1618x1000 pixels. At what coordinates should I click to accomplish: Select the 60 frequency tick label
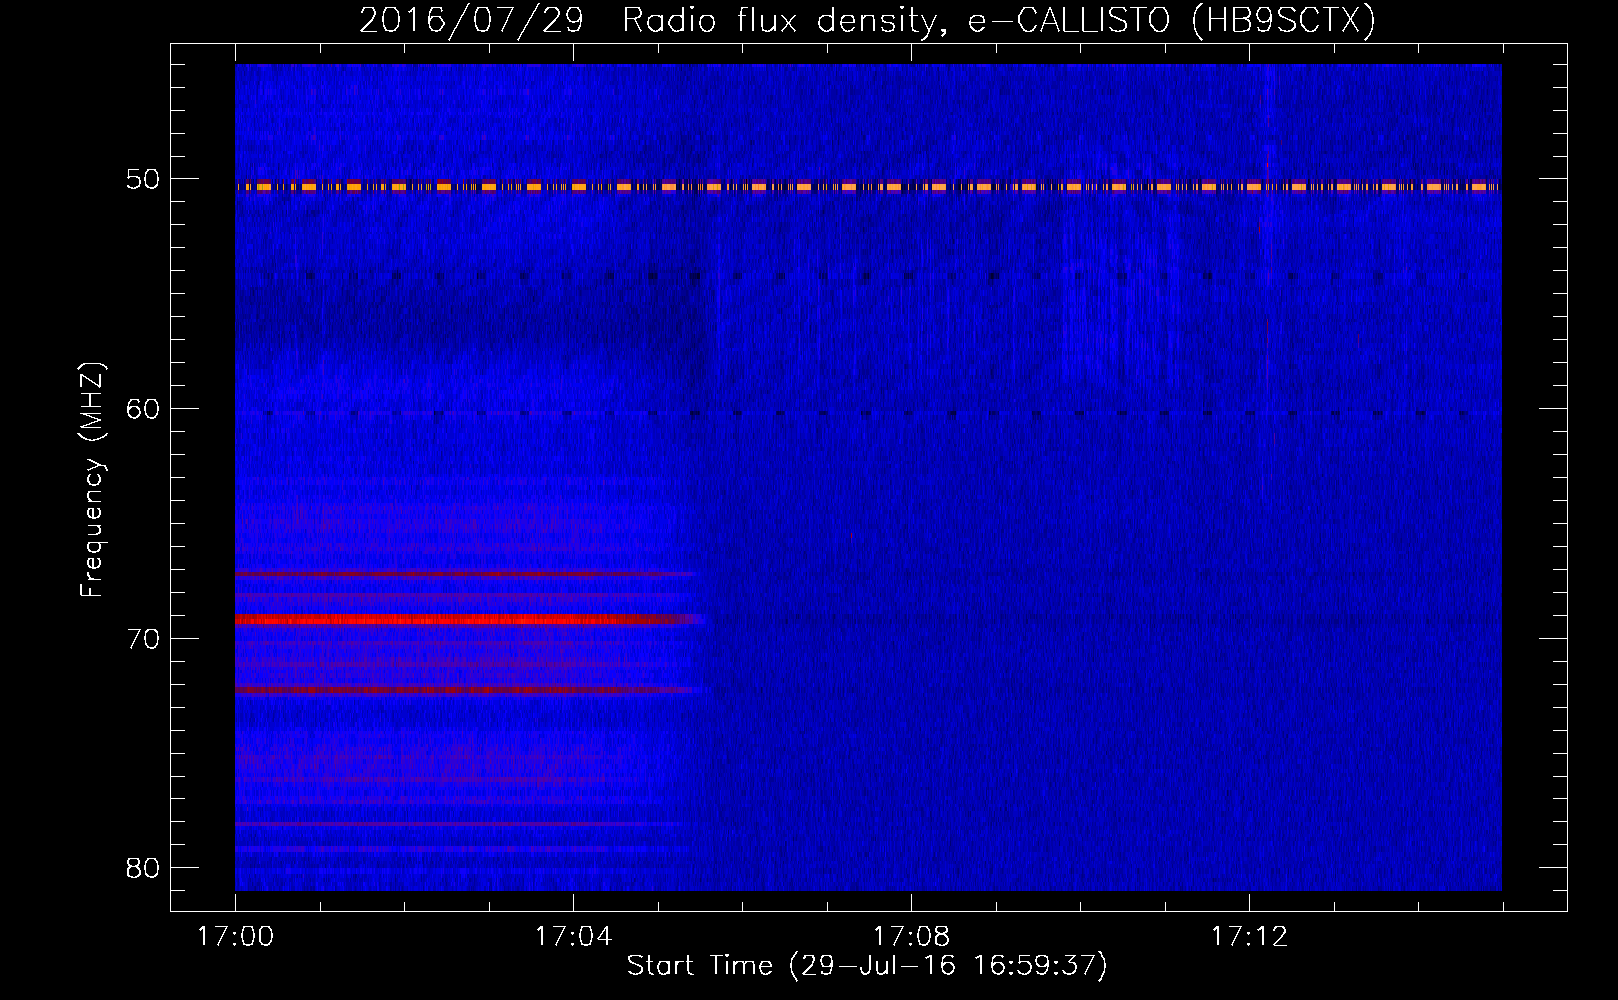(144, 409)
